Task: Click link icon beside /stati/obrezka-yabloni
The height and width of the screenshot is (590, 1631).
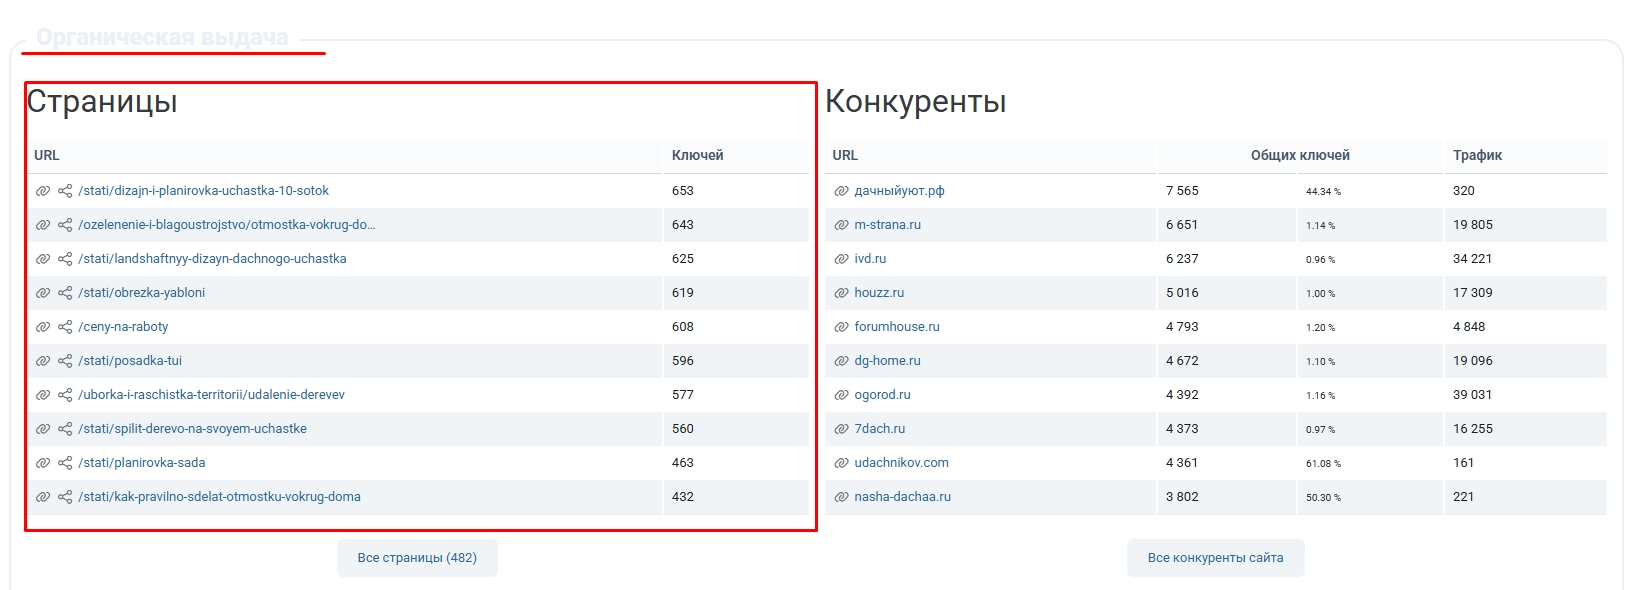Action: pos(43,293)
